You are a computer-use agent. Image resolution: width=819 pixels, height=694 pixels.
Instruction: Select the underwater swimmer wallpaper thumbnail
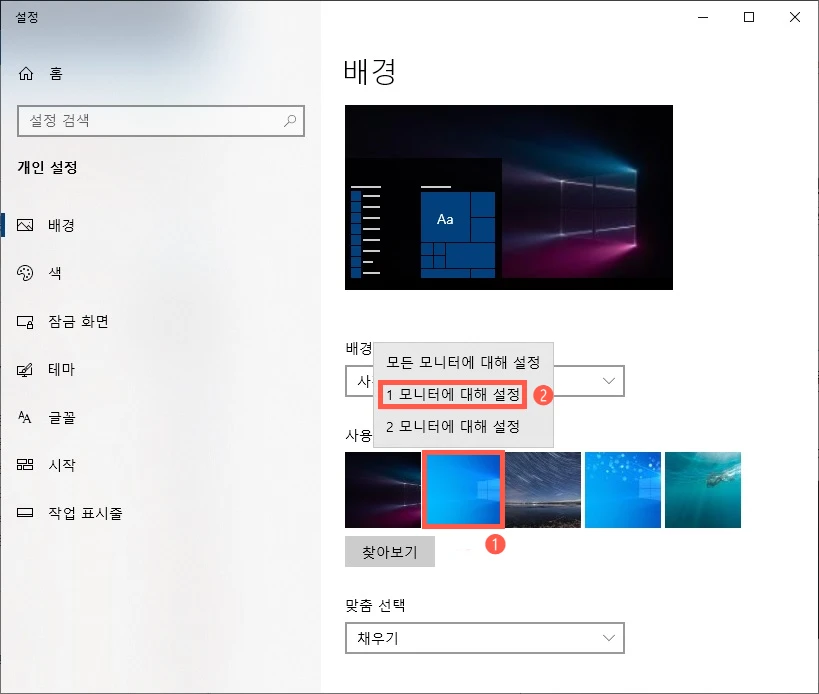coord(703,490)
